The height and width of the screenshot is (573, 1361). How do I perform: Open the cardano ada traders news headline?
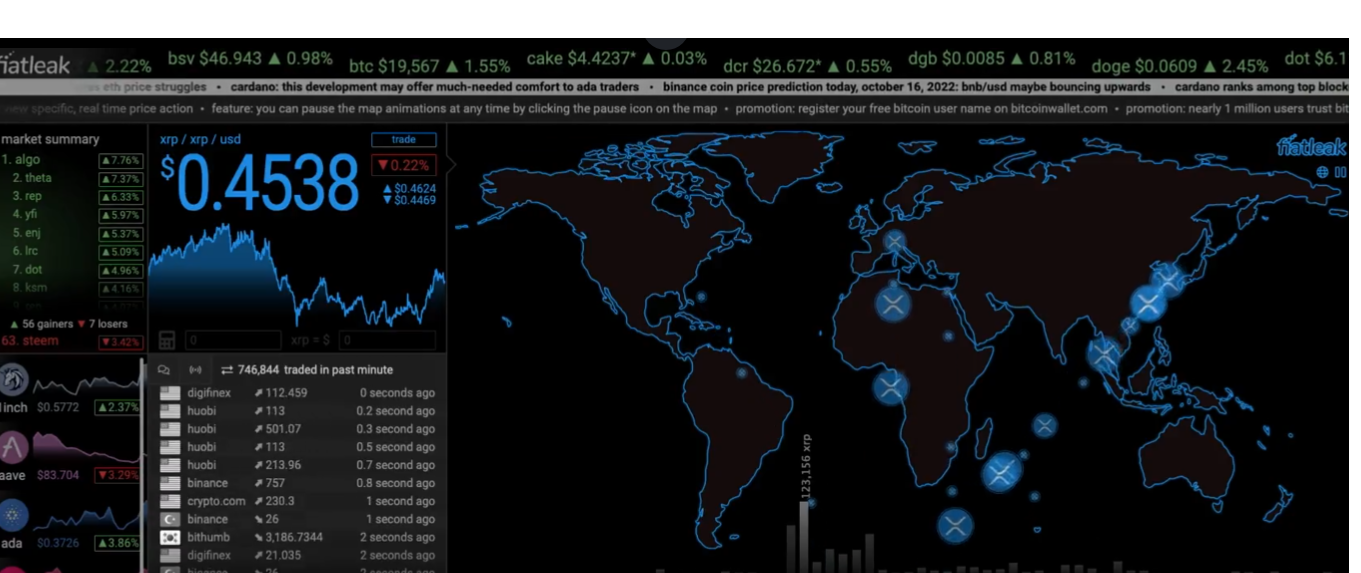[x=434, y=87]
